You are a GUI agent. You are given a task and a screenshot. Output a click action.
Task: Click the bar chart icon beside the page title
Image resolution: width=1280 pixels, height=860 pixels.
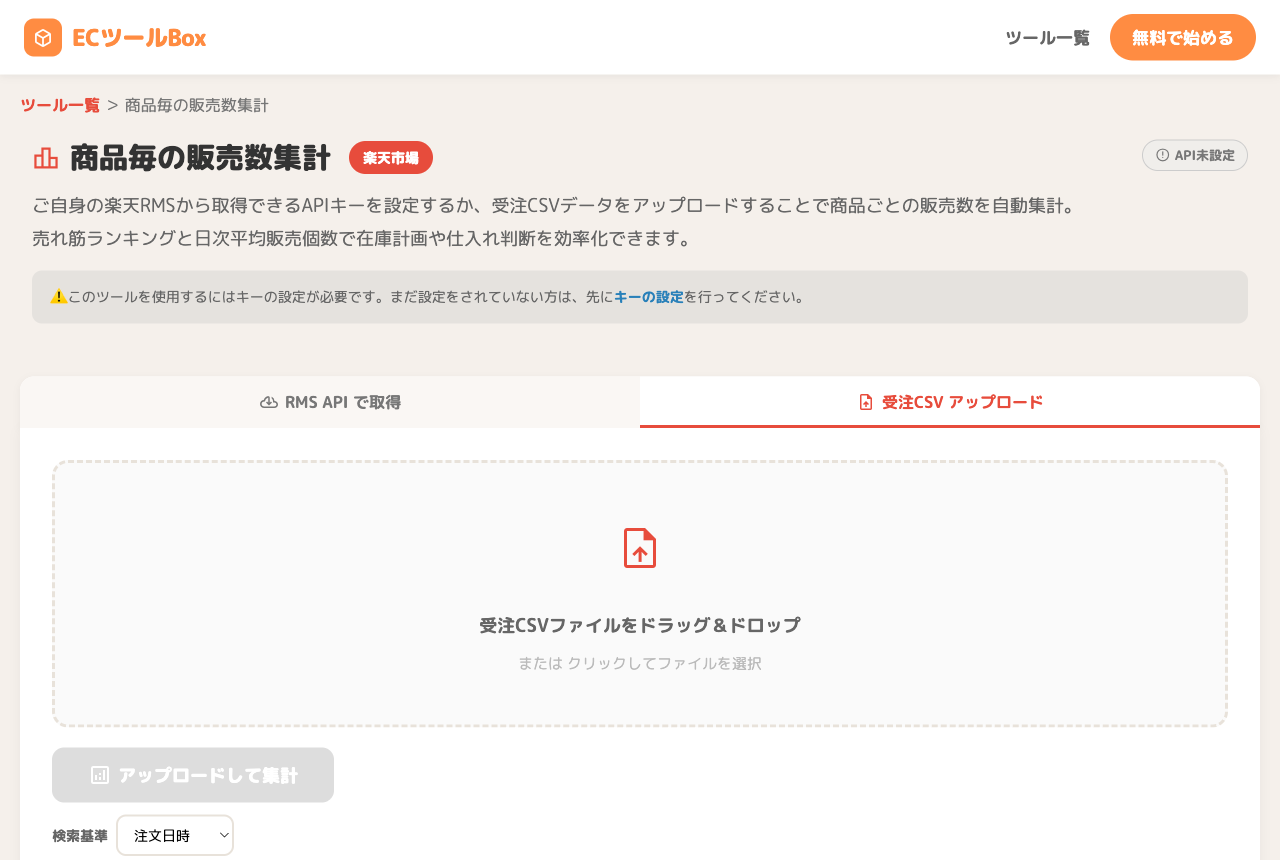pyautogui.click(x=46, y=158)
